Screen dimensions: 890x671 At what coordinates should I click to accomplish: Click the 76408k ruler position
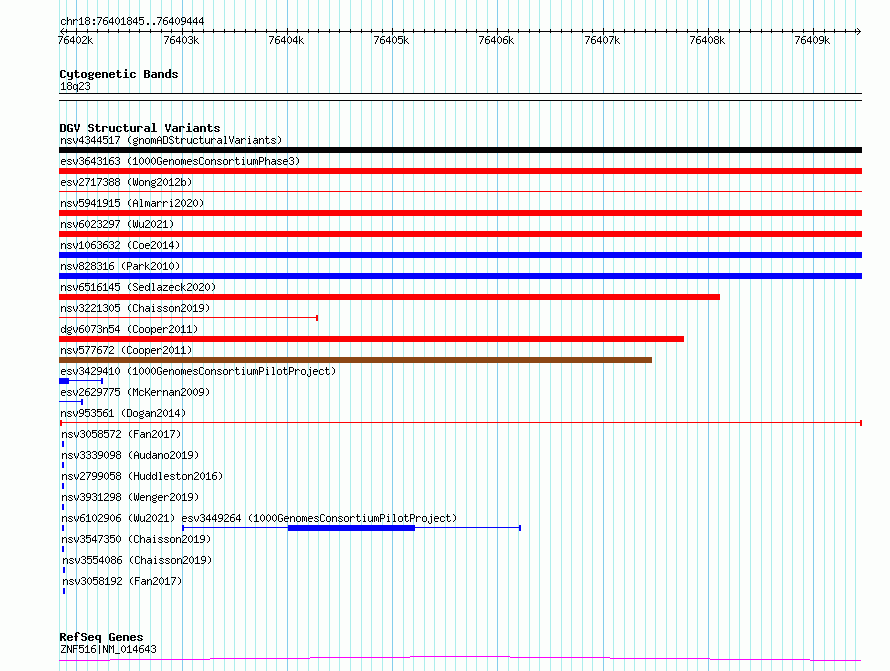click(x=708, y=40)
